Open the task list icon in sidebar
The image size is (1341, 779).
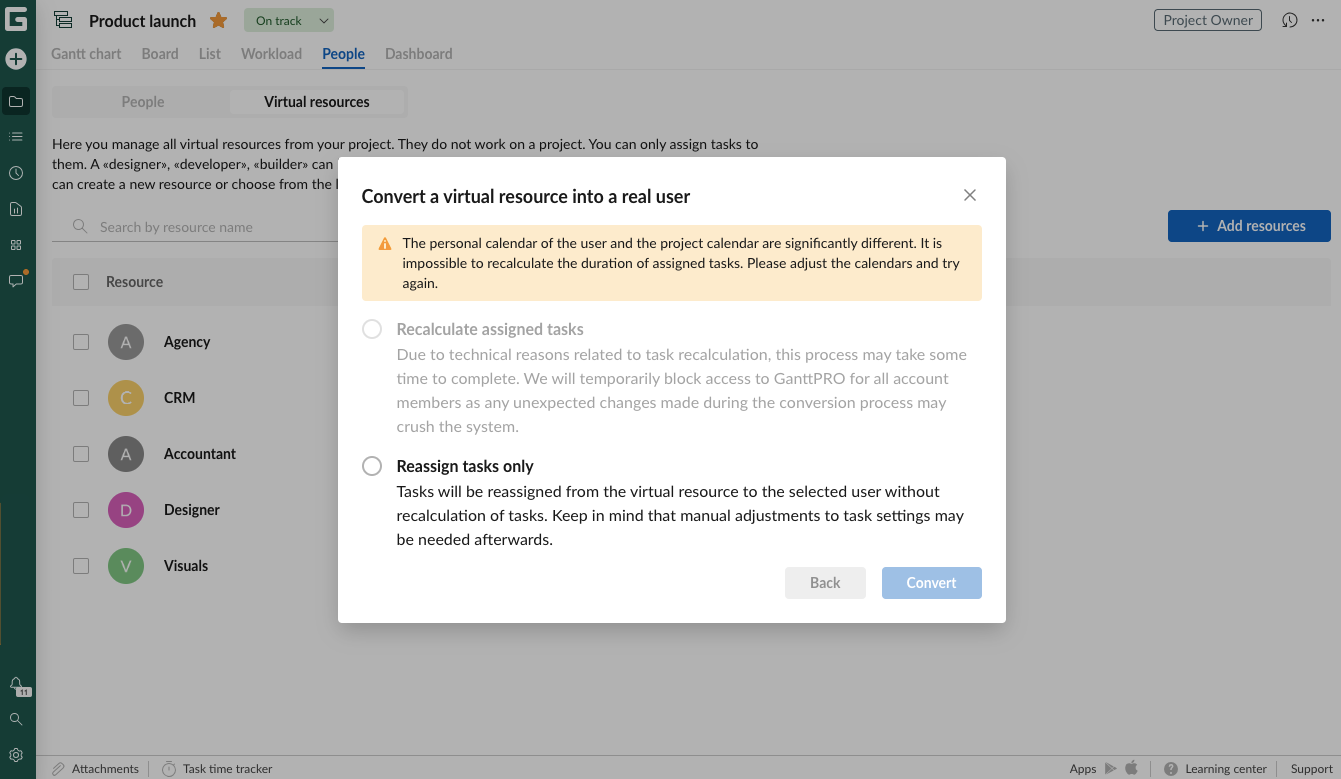pos(16,136)
